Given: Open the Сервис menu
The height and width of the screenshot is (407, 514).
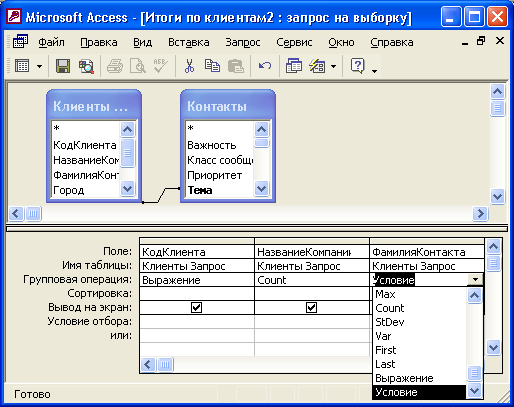Looking at the screenshot, I should [294, 42].
